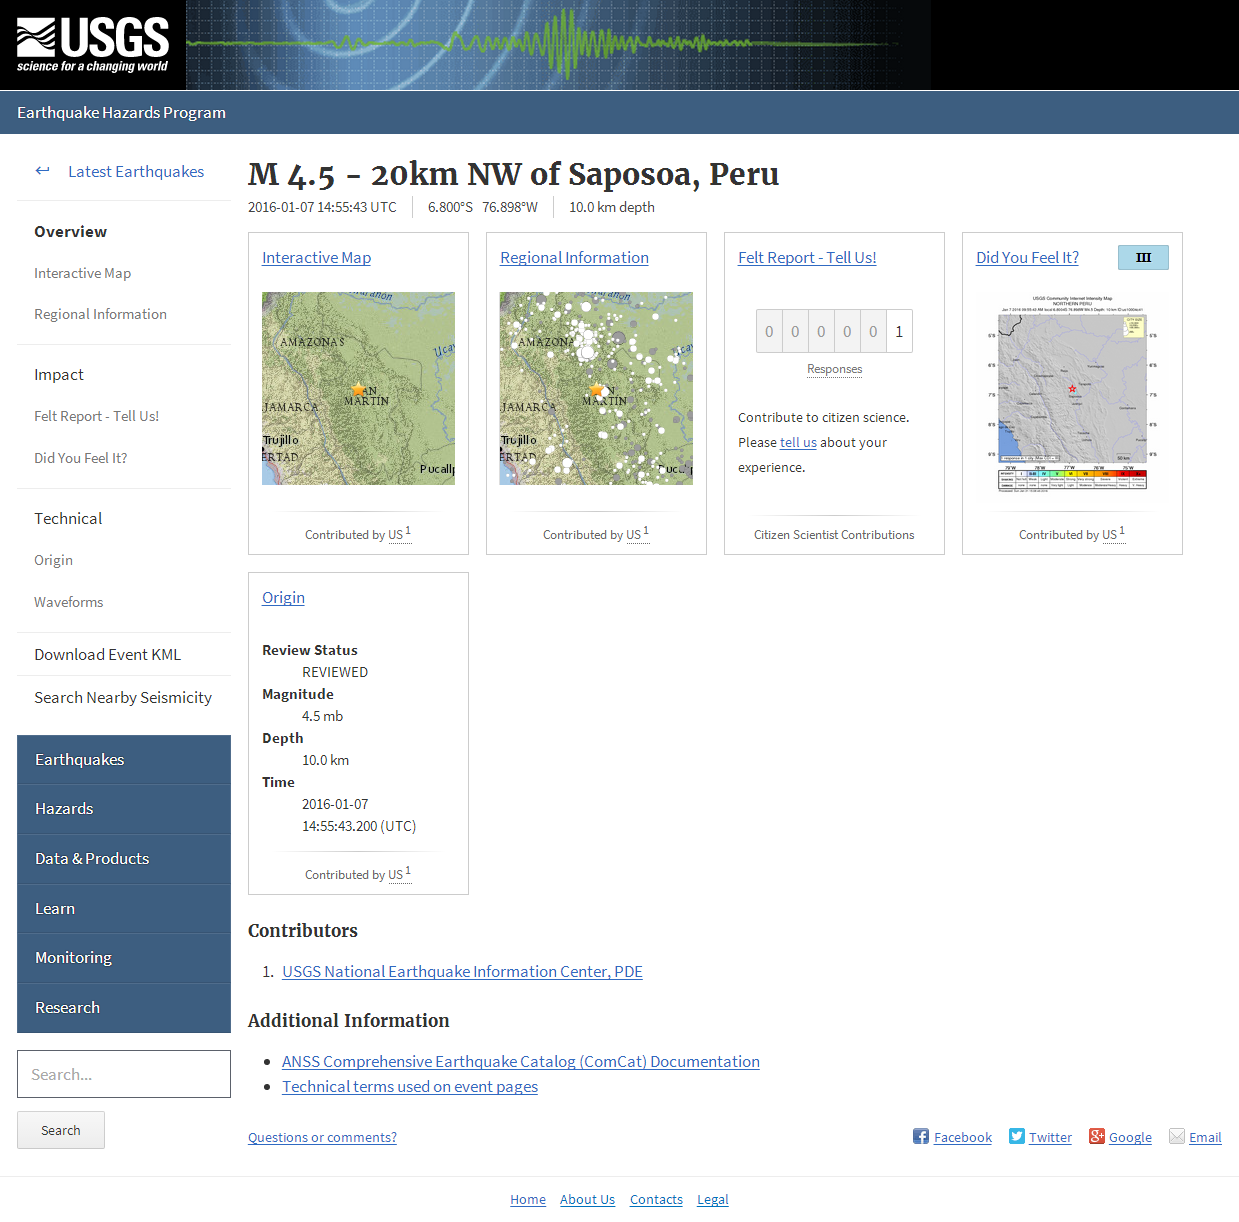Focus the Search... text field
Image resolution: width=1239 pixels, height=1222 pixels.
[124, 1074]
